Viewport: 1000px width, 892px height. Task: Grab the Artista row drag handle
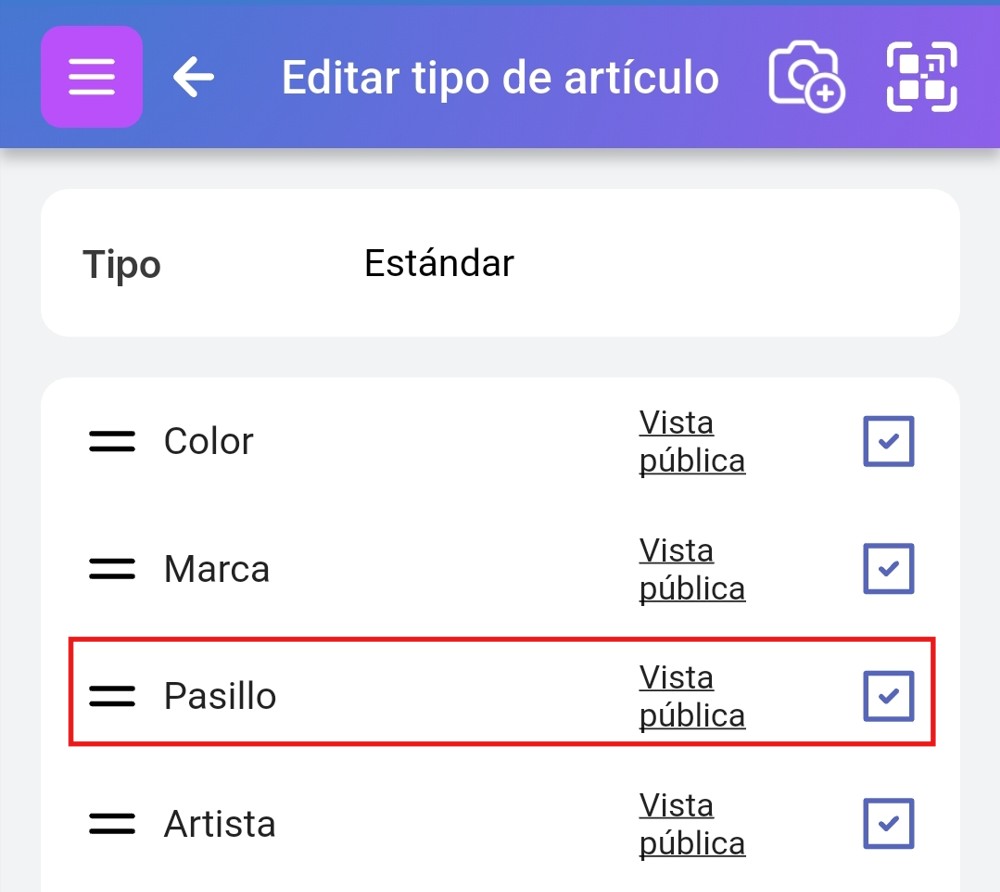pyautogui.click(x=112, y=824)
